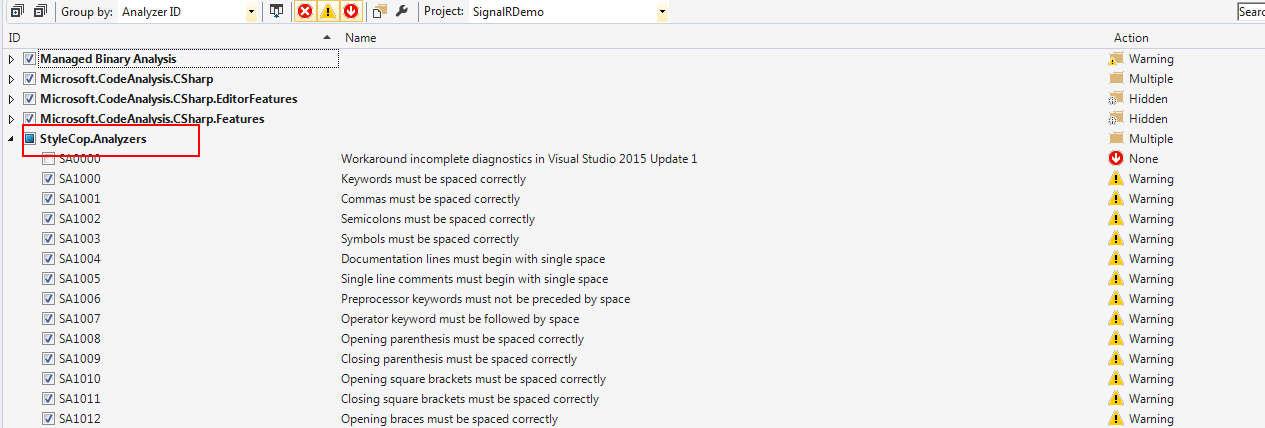Image resolution: width=1265 pixels, height=428 pixels.
Task: Click SA1008 warning triangle icon
Action: (x=1116, y=339)
